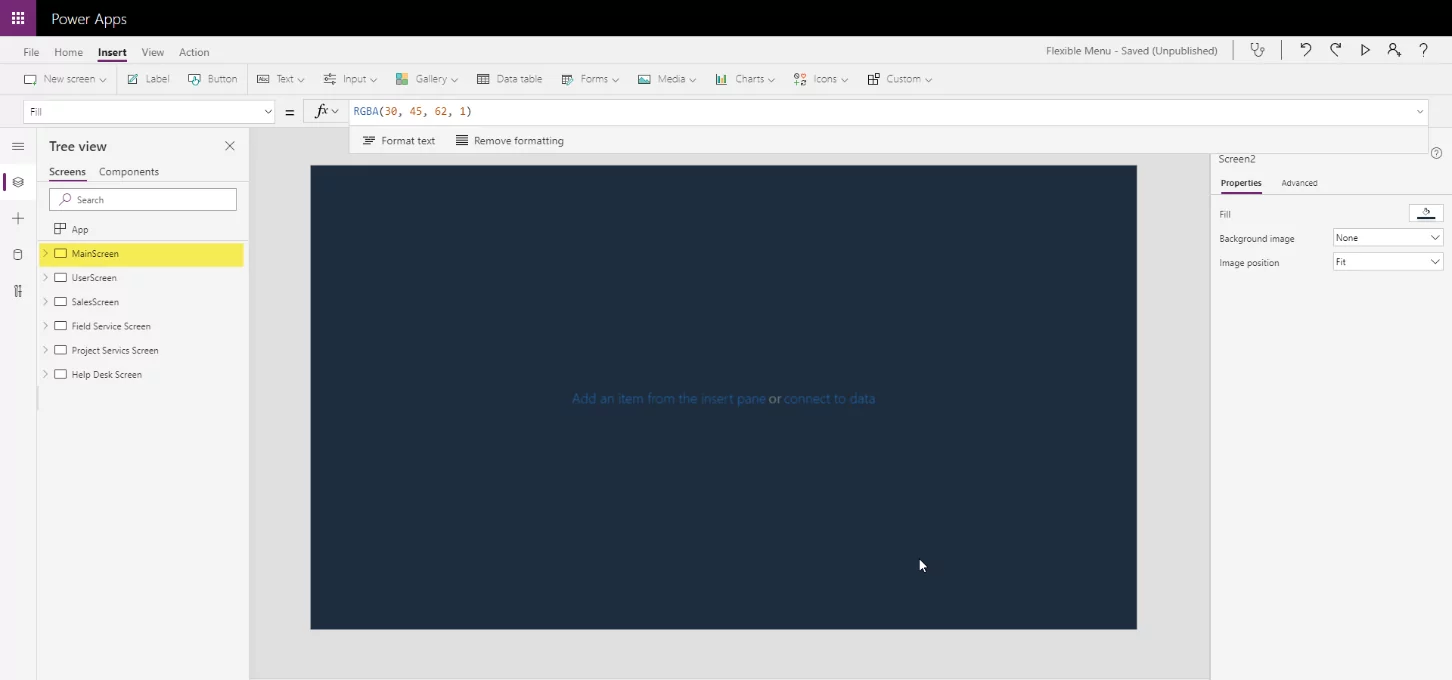Open the property selector showing Fill
The image size is (1452, 680).
(149, 112)
